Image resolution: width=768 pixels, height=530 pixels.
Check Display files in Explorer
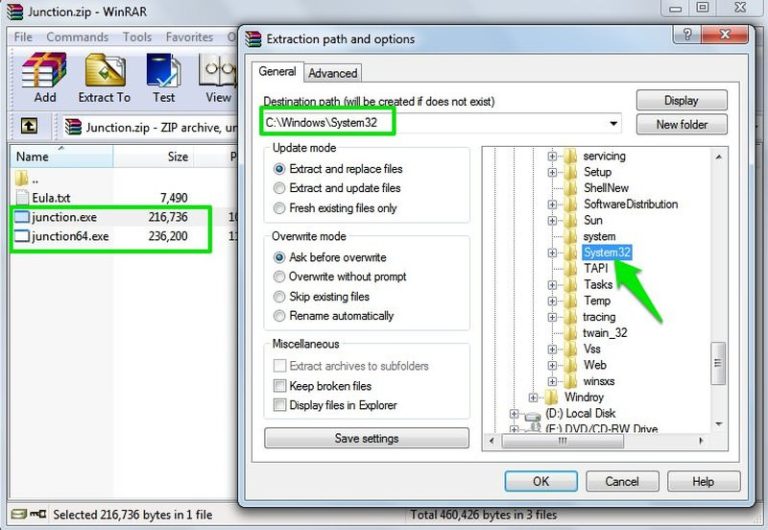coord(336,405)
